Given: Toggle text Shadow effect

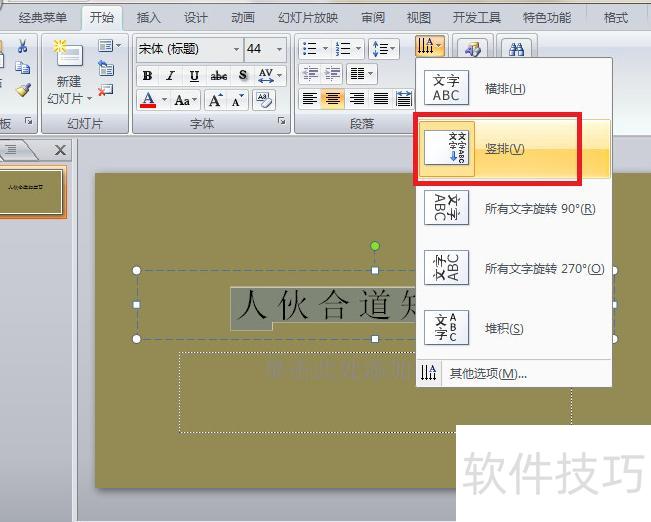Looking at the screenshot, I should pyautogui.click(x=243, y=76).
